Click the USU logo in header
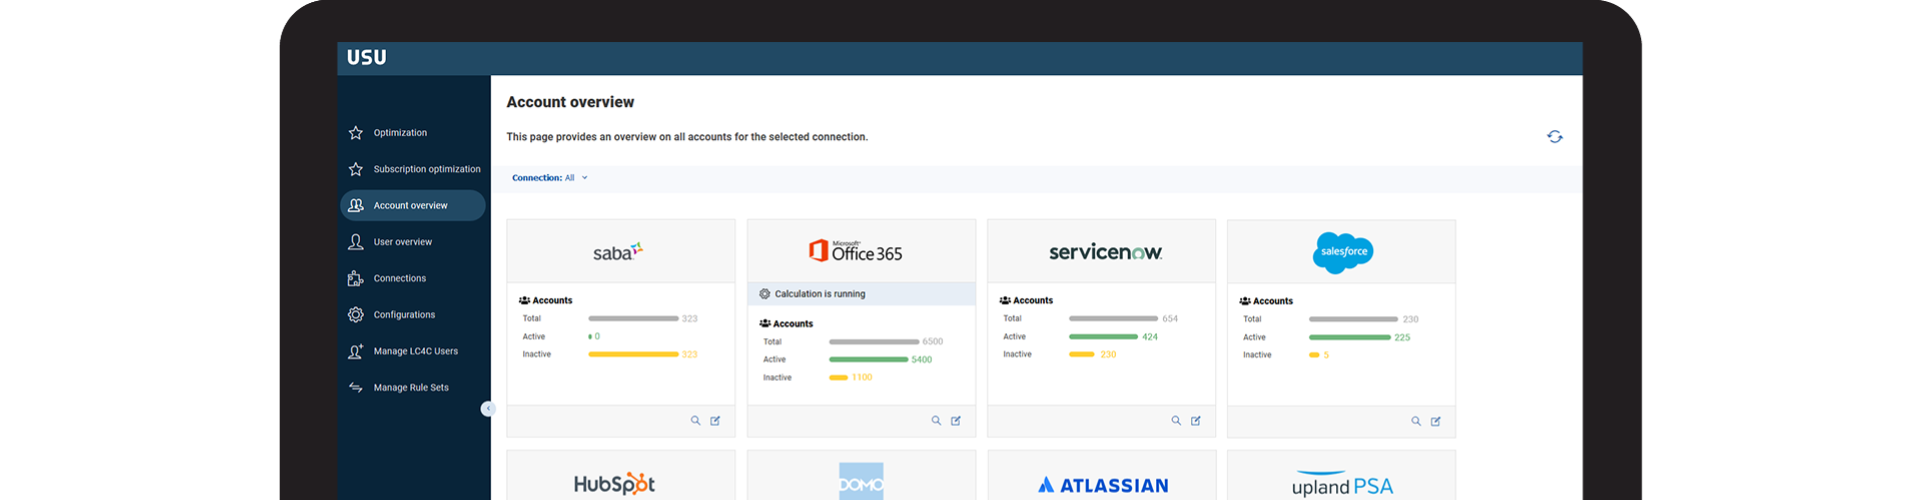Image resolution: width=1920 pixels, height=500 pixels. pos(366,58)
